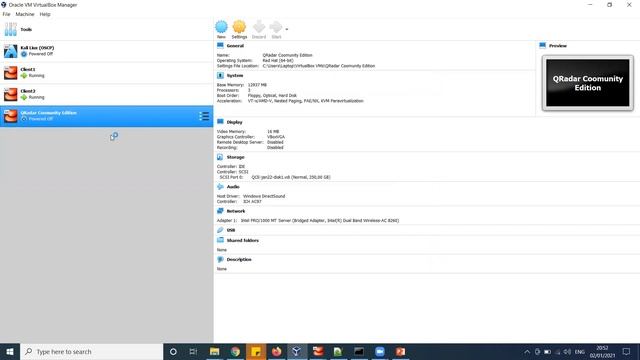Image resolution: width=640 pixels, height=360 pixels.
Task: Open Zoom from the taskbar
Action: pyautogui.click(x=380, y=351)
